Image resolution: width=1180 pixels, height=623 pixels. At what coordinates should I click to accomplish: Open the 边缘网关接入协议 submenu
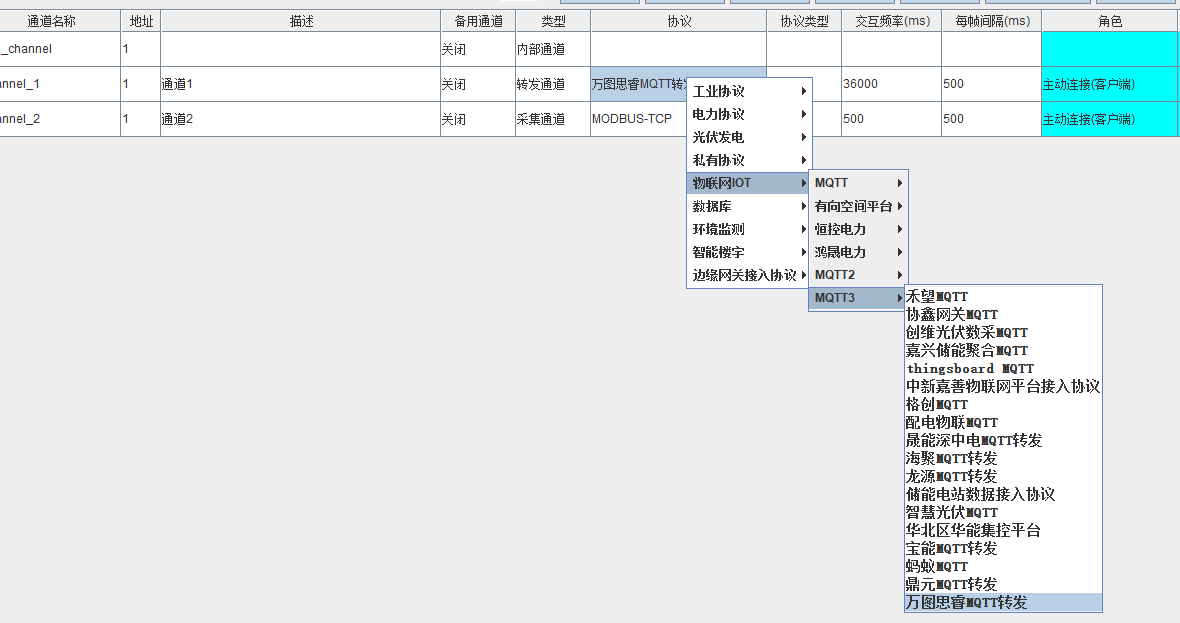(x=748, y=275)
